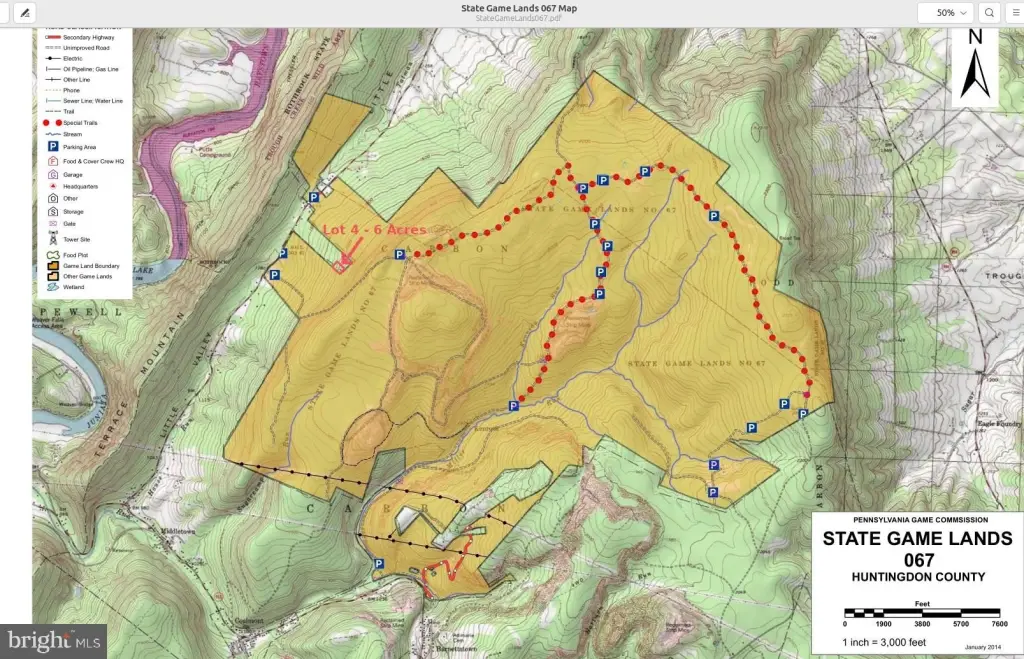The image size is (1024, 659).
Task: Click the Food Plot legend outline icon
Action: click(51, 256)
